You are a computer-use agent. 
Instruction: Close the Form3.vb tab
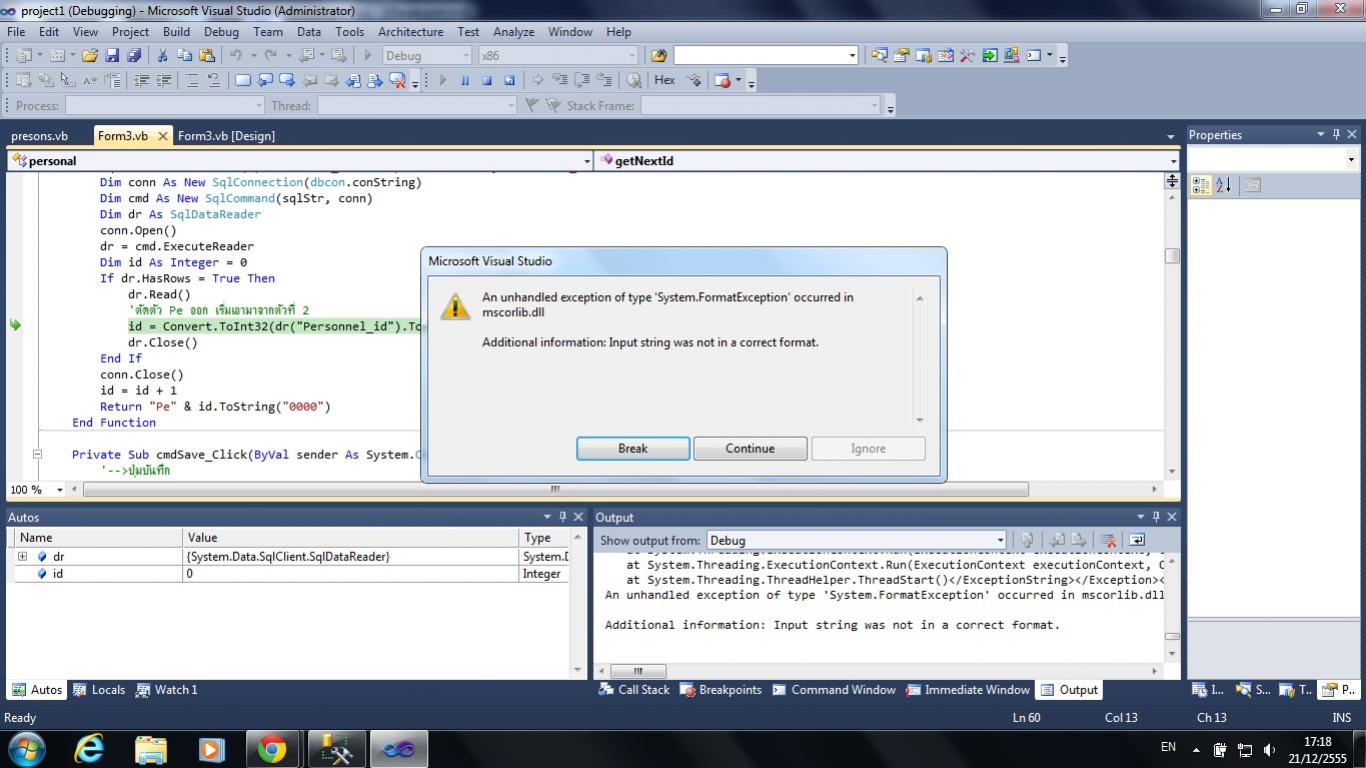pyautogui.click(x=162, y=136)
